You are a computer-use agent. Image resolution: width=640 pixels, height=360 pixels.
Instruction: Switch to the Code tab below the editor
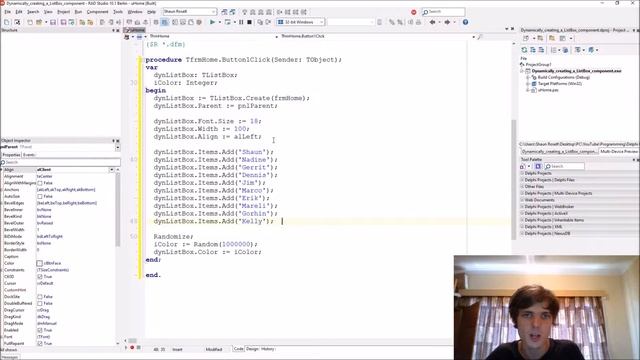coord(238,349)
